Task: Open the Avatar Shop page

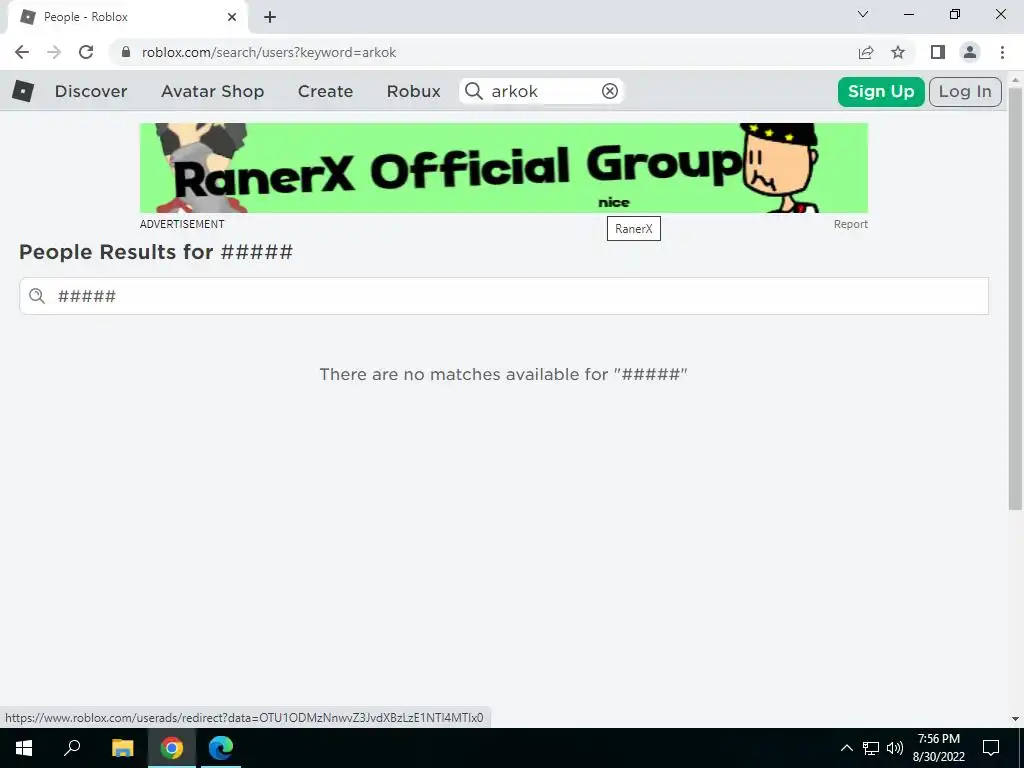Action: 212,91
